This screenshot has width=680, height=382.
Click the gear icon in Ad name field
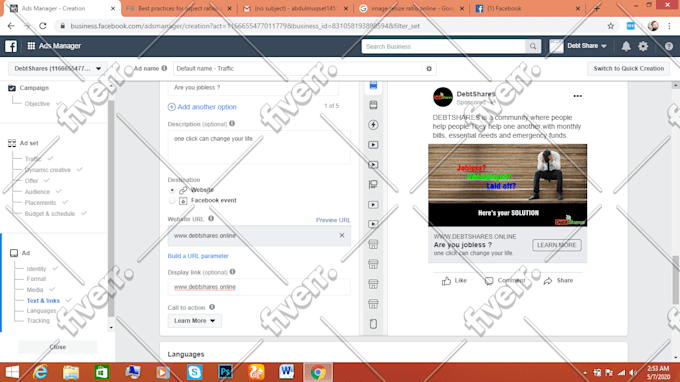coord(429,69)
